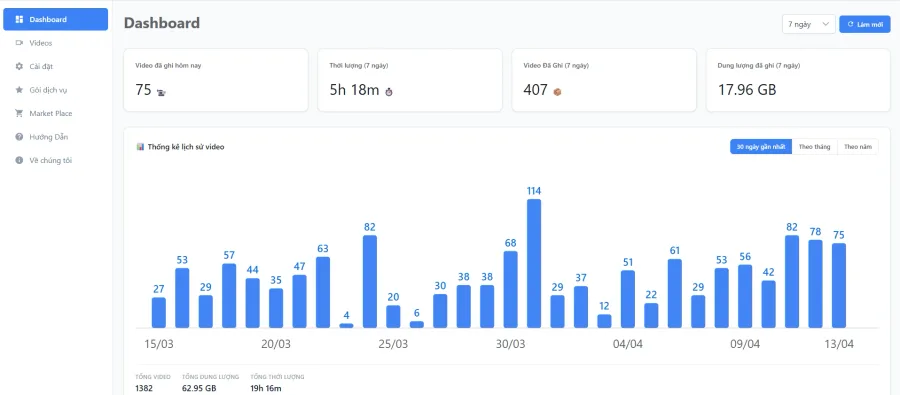Click the Thống kê lịch sử video title
900x395 pixels.
coord(186,147)
